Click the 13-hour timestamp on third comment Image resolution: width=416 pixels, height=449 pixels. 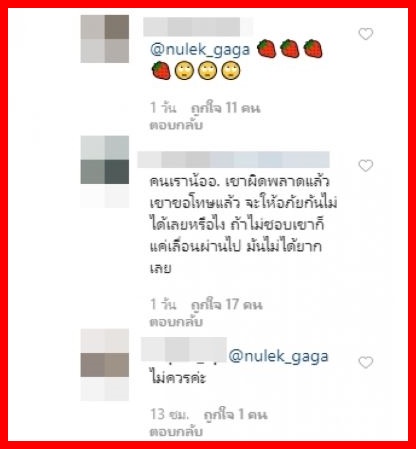(x=170, y=414)
